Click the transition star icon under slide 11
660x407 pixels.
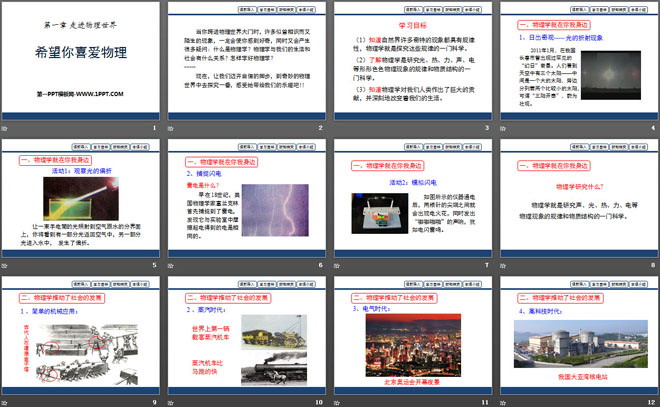(336, 402)
